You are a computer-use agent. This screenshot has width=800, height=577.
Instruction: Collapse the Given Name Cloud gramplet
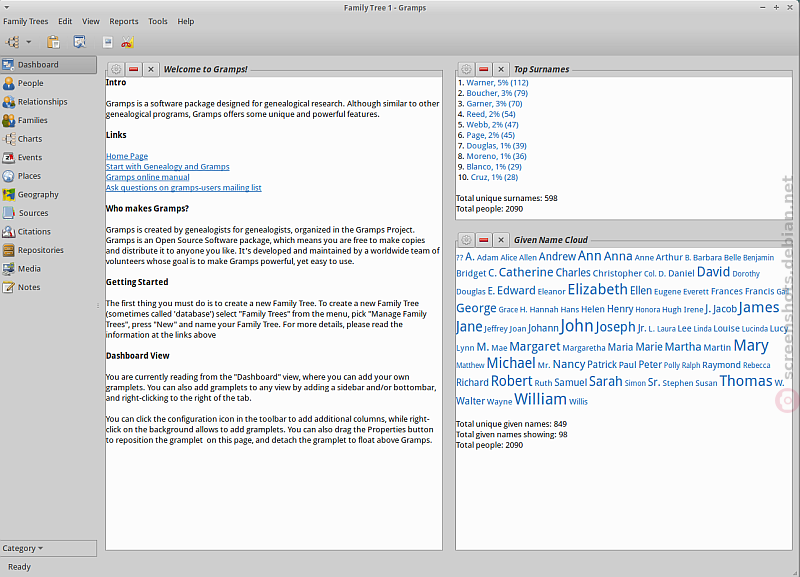click(x=484, y=240)
